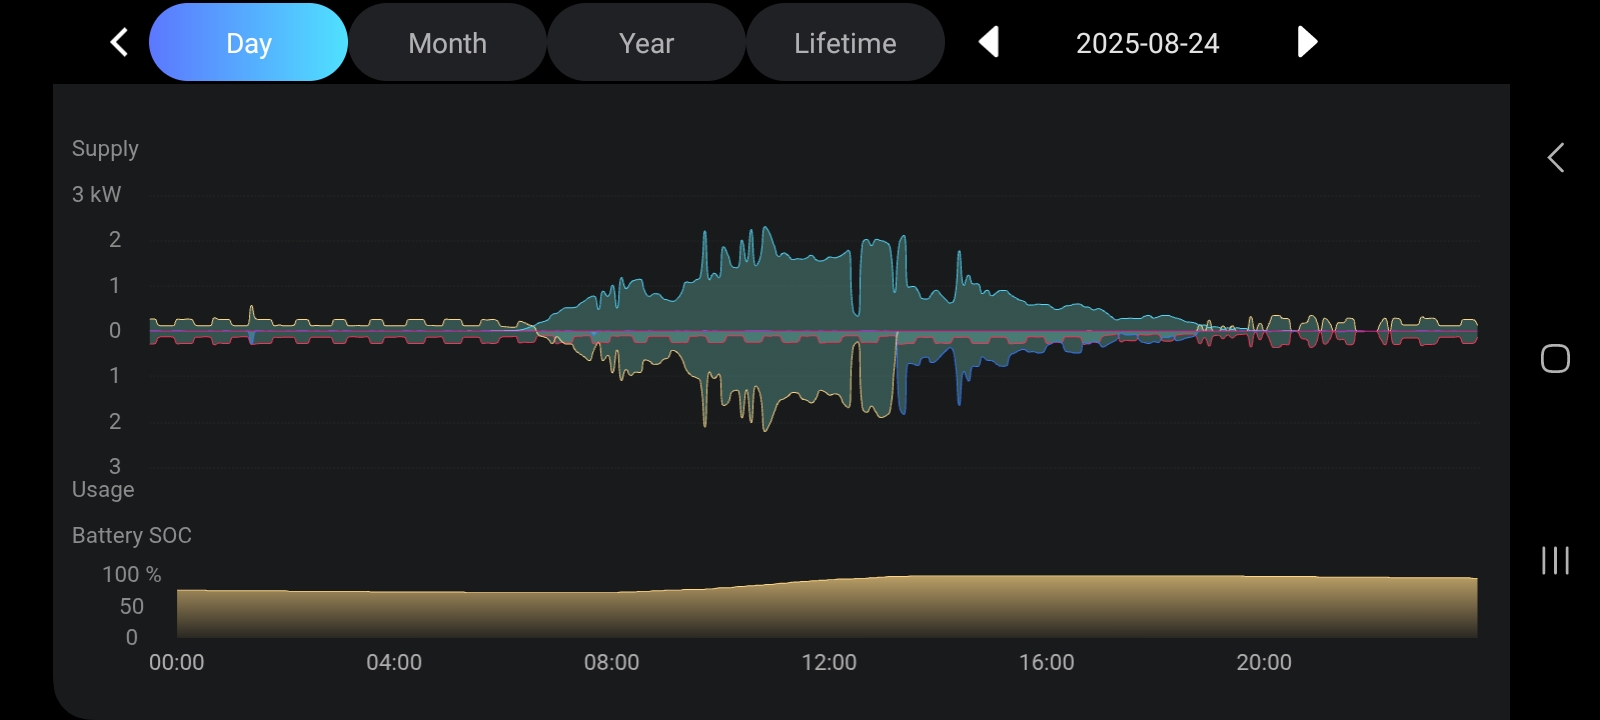Select the 20:00 time axis marker
The width and height of the screenshot is (1600, 720).
1264,662
